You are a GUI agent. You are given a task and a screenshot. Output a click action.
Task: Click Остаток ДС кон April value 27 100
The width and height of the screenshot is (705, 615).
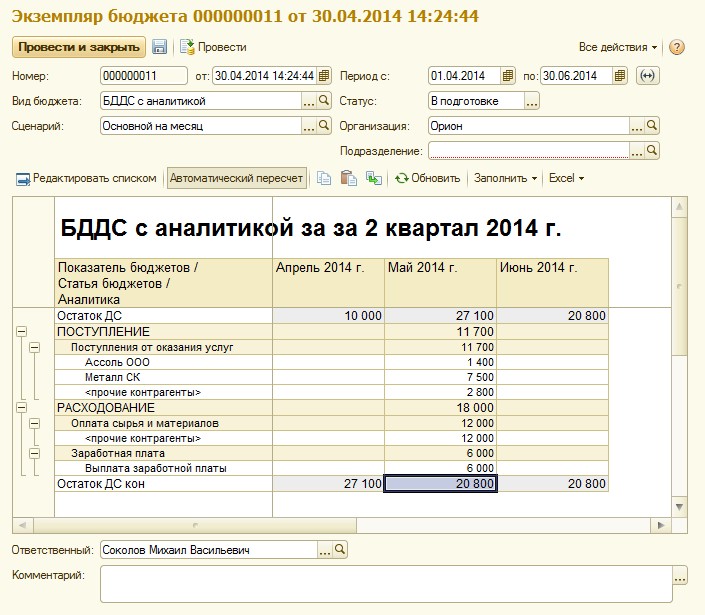coord(329,484)
